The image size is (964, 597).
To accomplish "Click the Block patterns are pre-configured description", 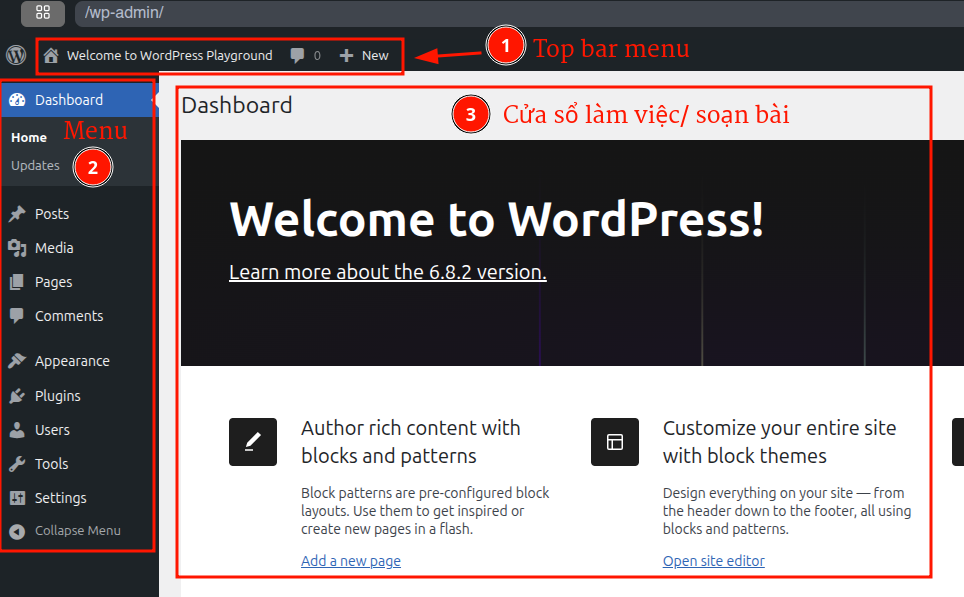I will pyautogui.click(x=425, y=511).
